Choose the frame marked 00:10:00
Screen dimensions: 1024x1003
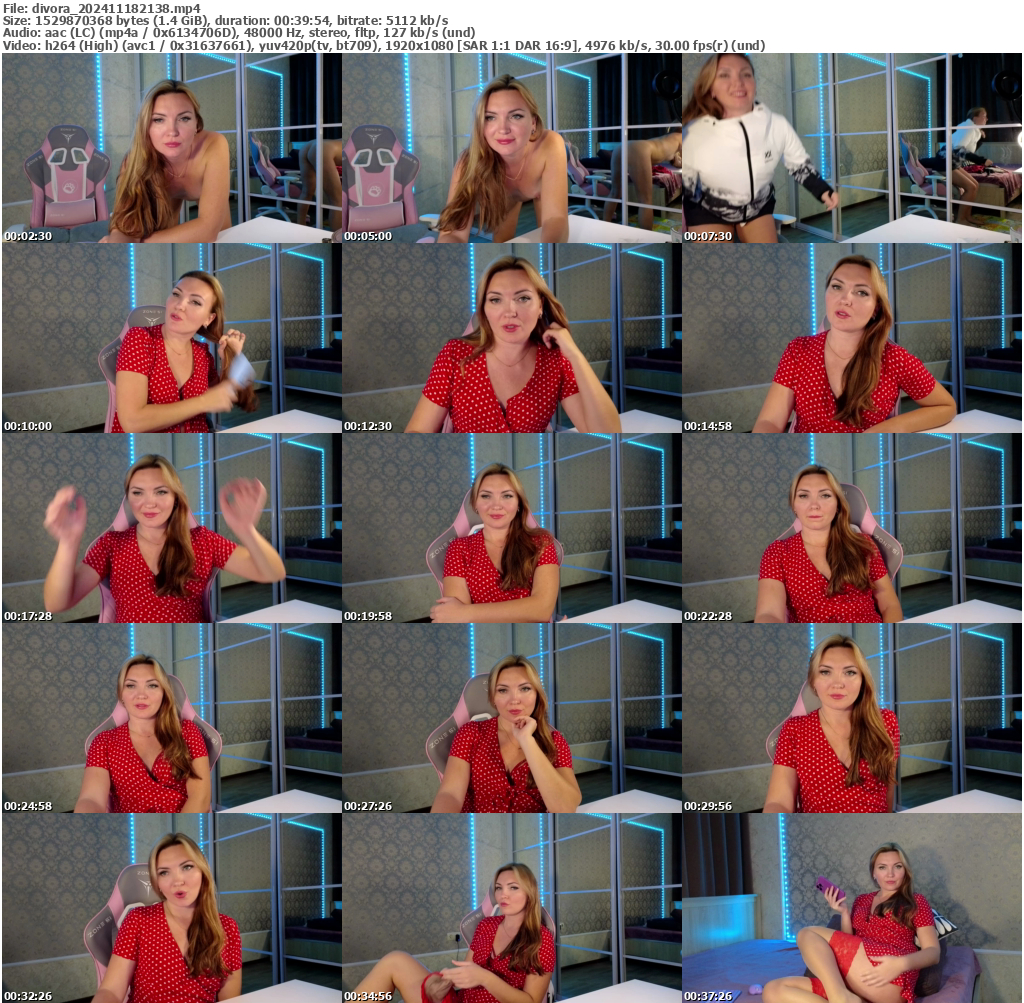(x=171, y=338)
